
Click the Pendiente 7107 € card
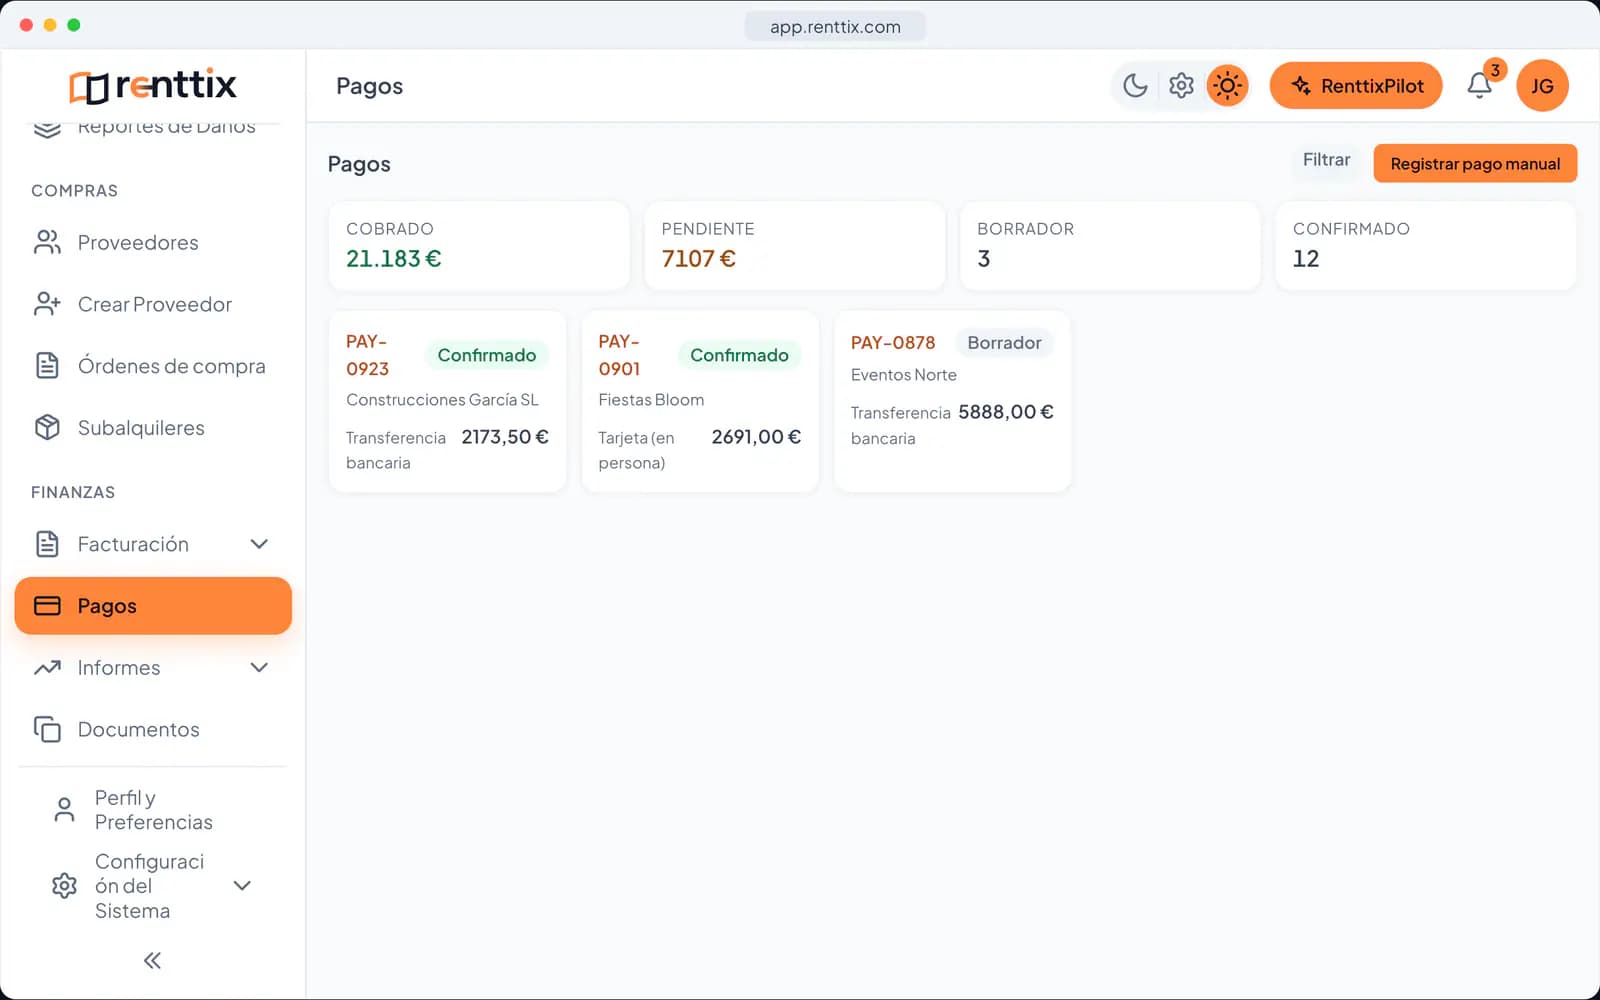click(x=794, y=246)
